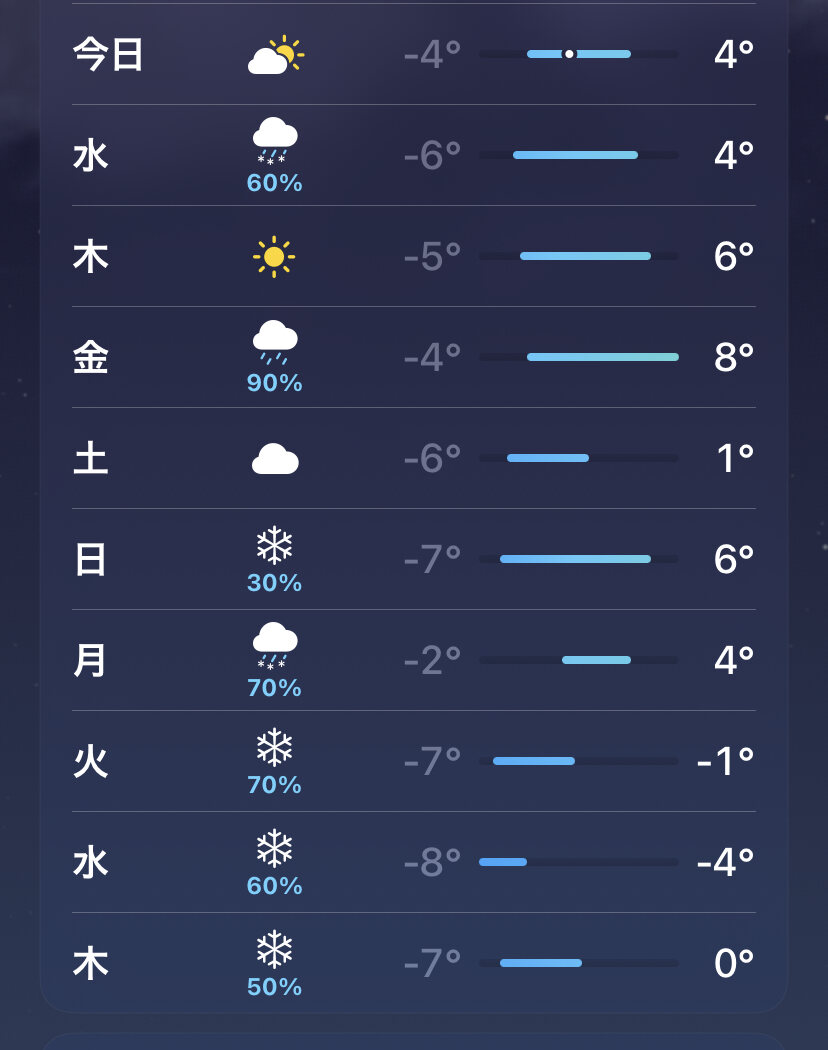Click the current temperature dot on today's bar
Image resolution: width=828 pixels, height=1050 pixels.
[x=569, y=54]
